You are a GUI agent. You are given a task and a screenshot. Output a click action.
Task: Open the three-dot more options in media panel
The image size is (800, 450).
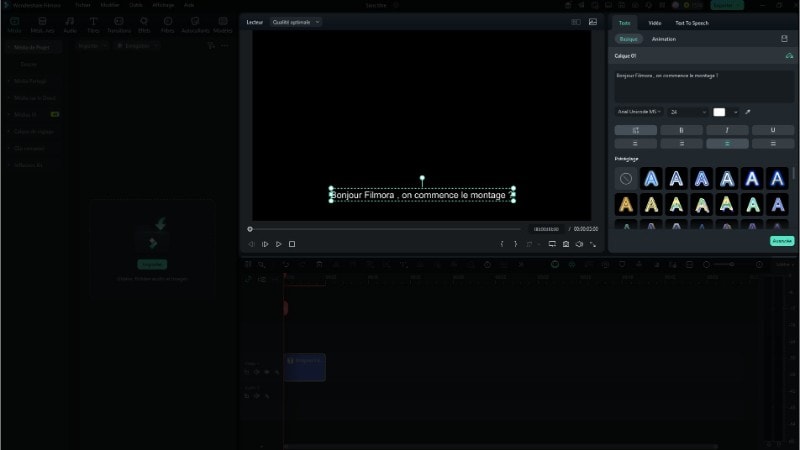coord(224,46)
